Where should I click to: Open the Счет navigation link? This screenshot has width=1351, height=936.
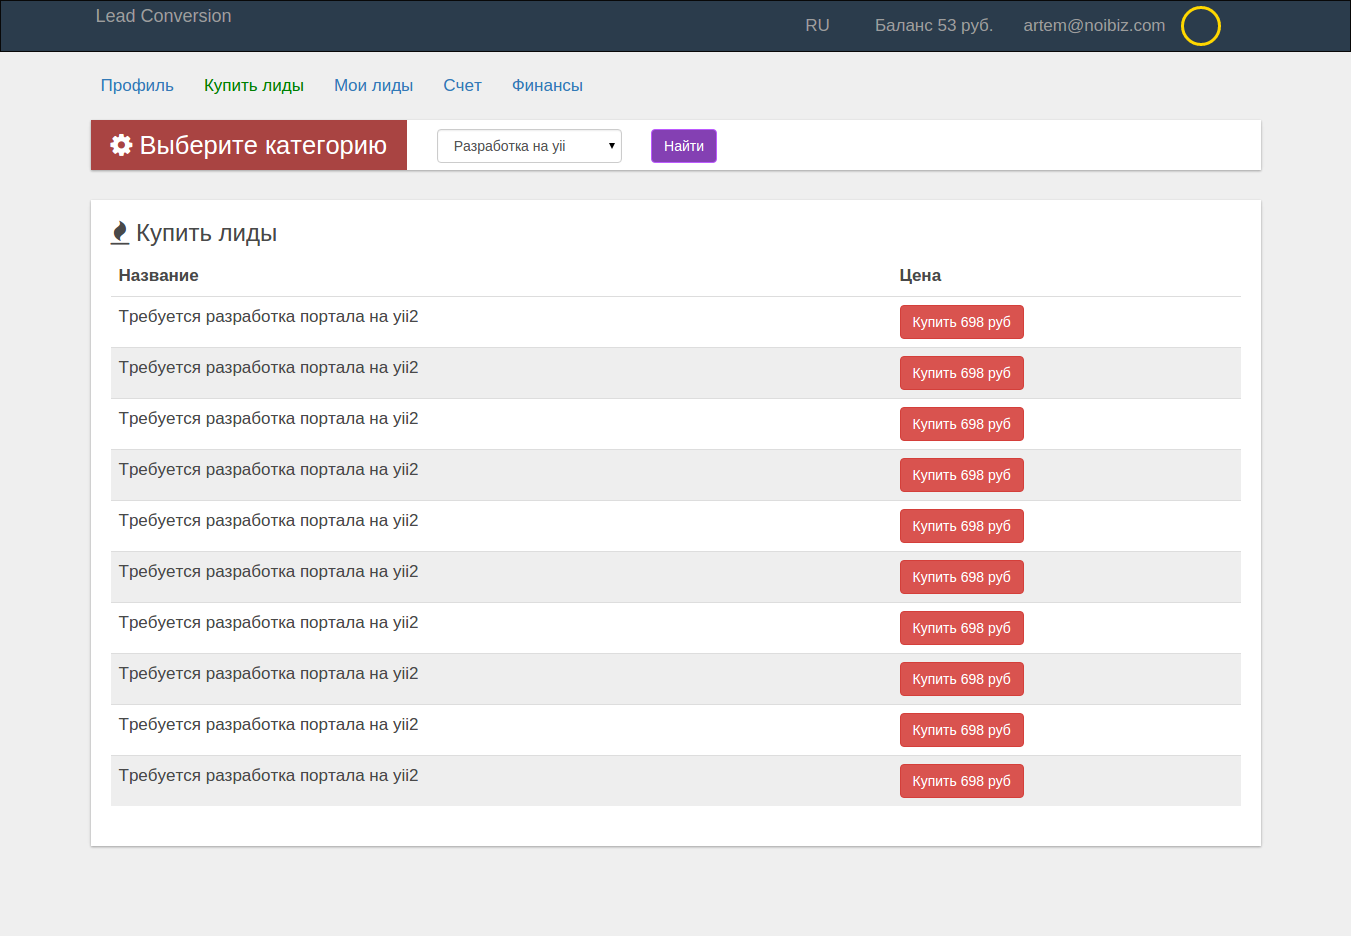[x=462, y=86]
